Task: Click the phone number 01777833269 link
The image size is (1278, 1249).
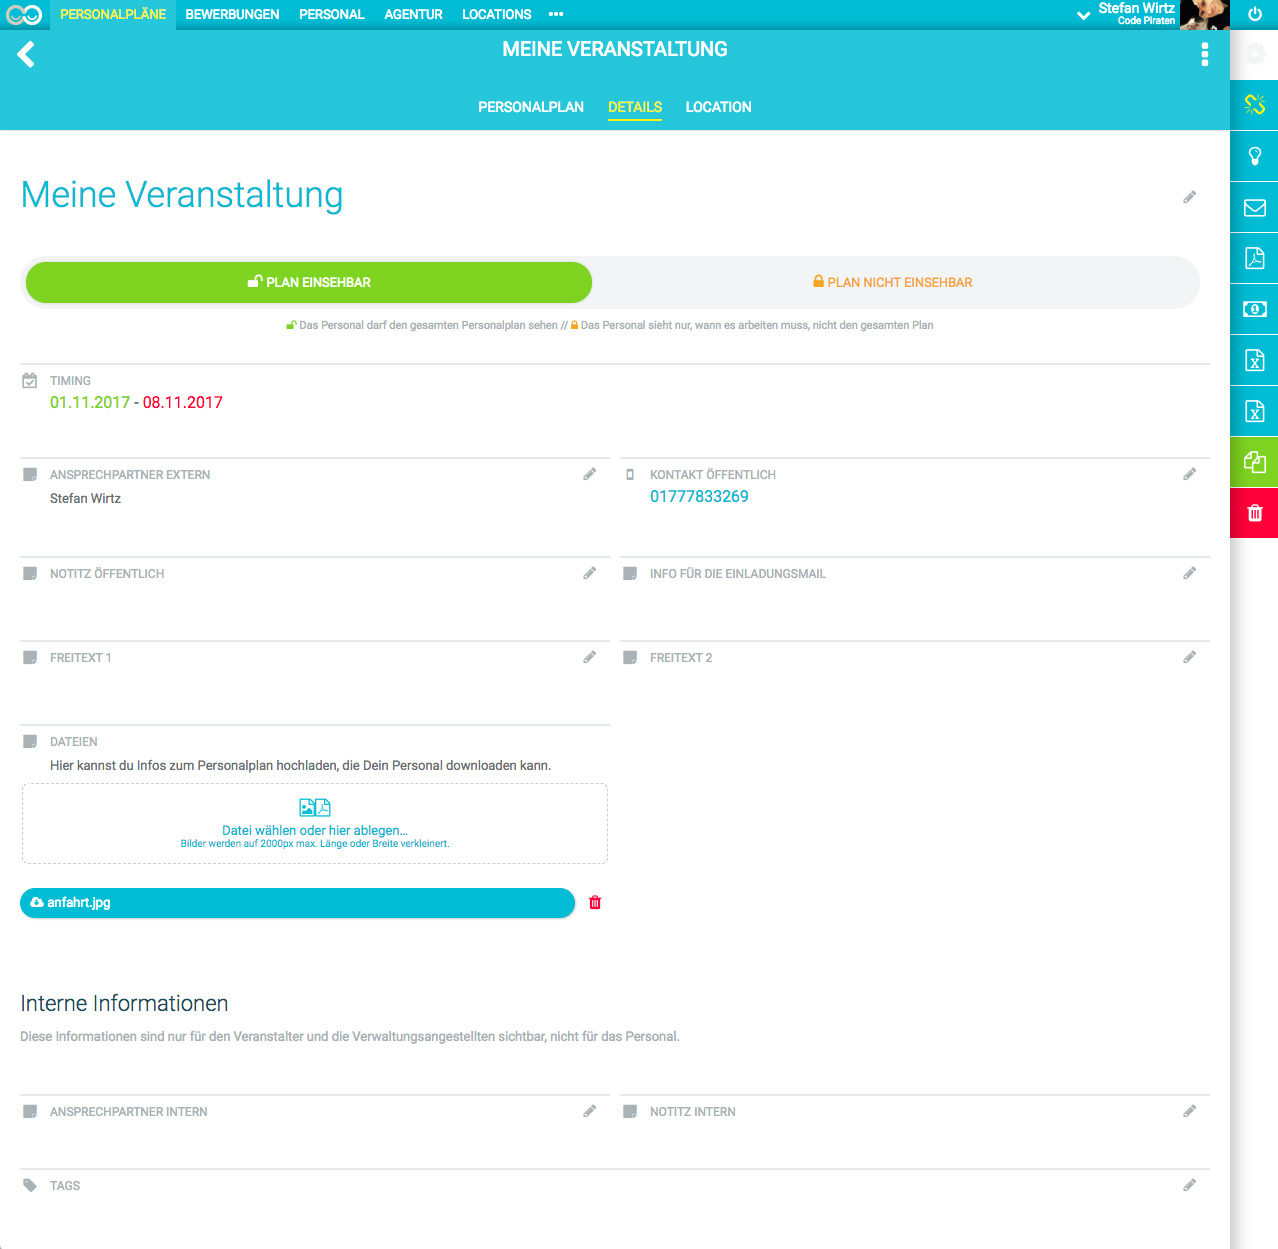Action: [699, 496]
